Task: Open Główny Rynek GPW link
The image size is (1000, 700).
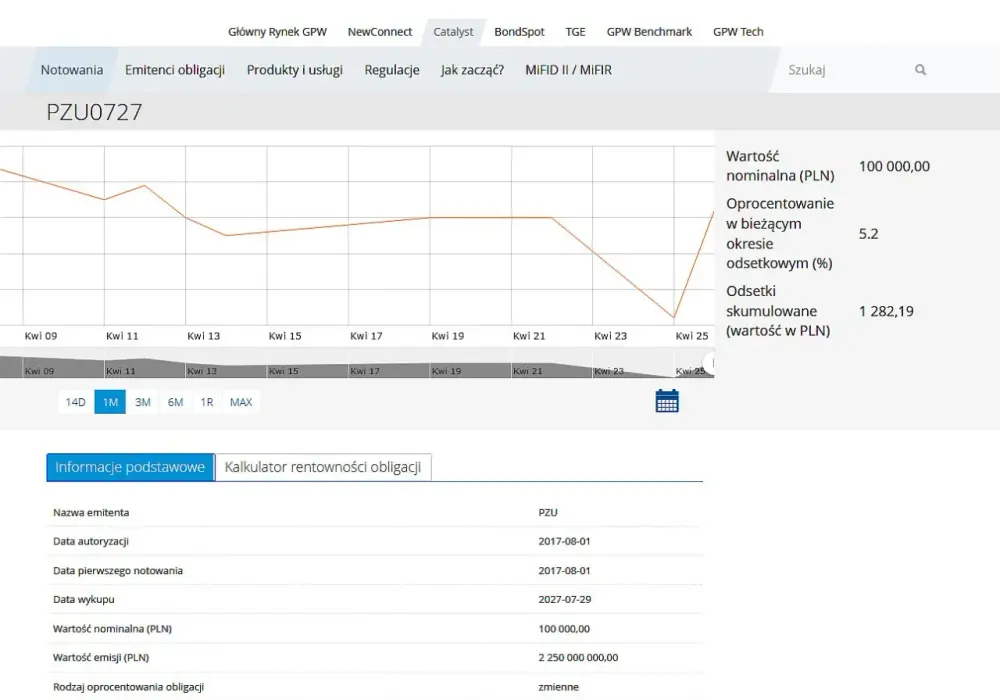Action: 277,32
